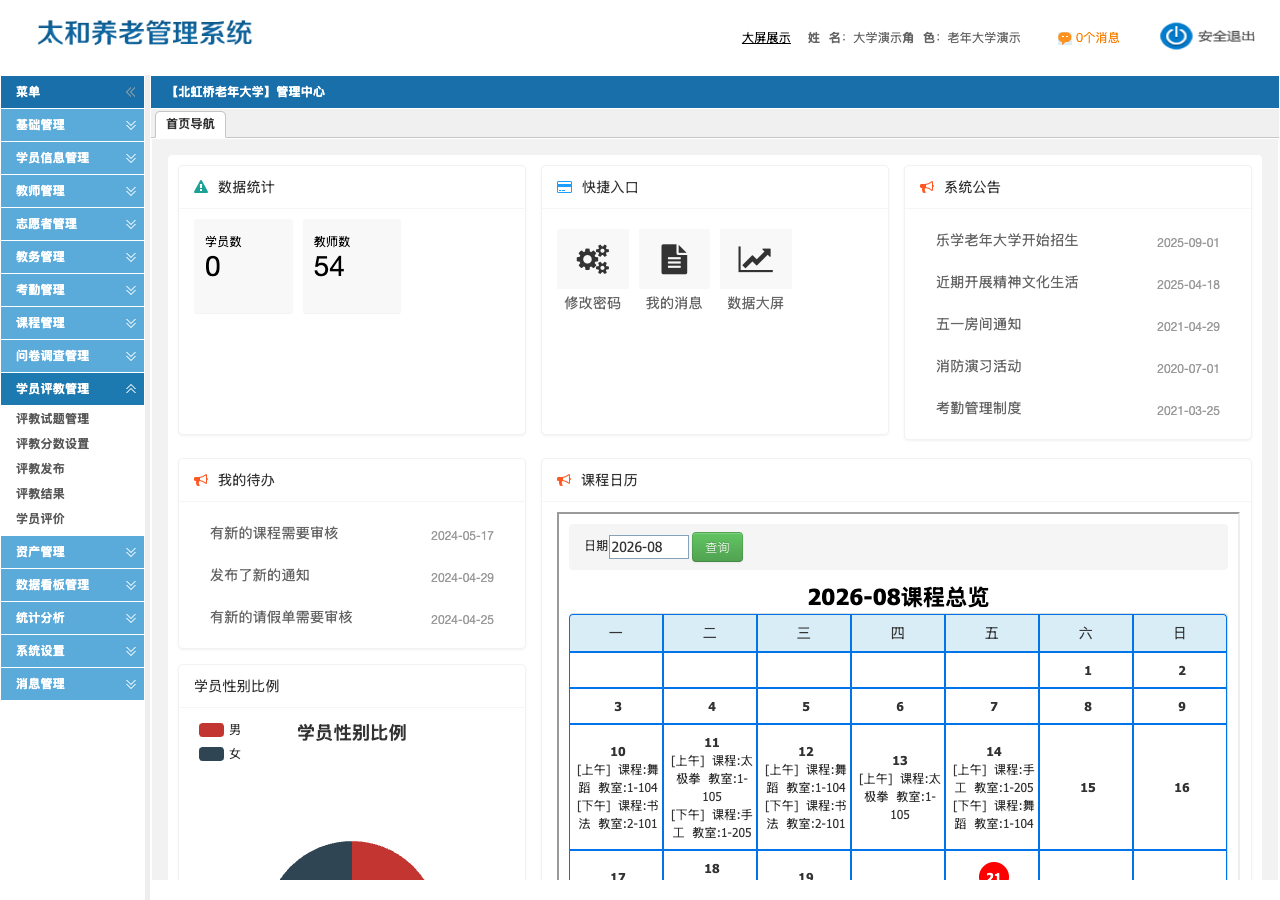This screenshot has width=1280, height=900.
Task: Click the 安全退出 power icon
Action: tap(1176, 36)
